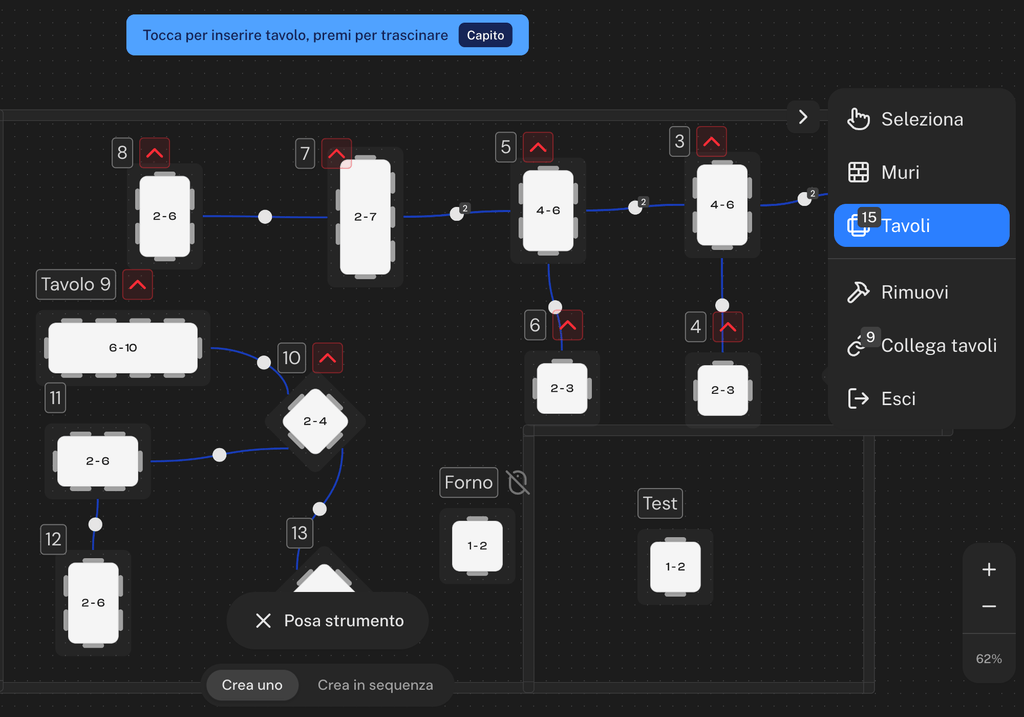
Task: Click the red chevron next to table 10
Action: click(327, 358)
